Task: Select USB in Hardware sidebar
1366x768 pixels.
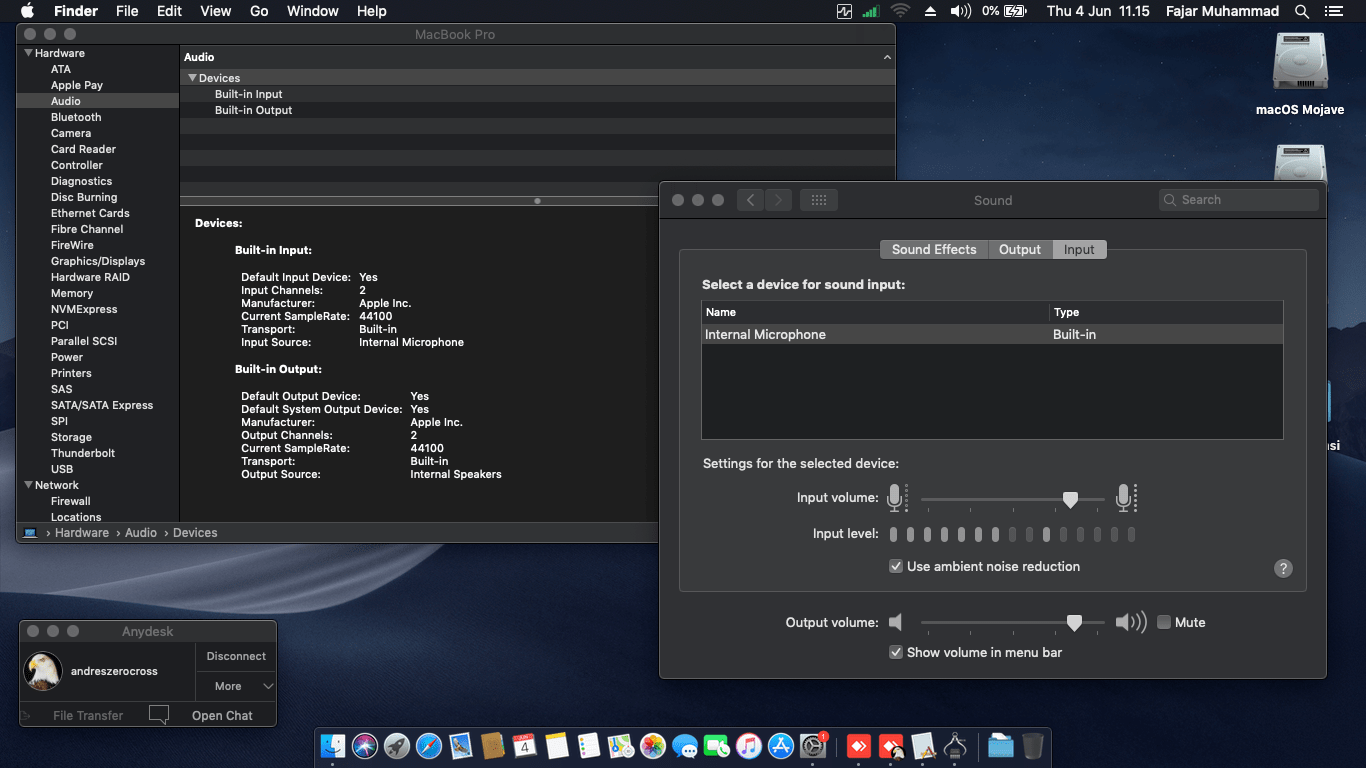Action: point(62,469)
